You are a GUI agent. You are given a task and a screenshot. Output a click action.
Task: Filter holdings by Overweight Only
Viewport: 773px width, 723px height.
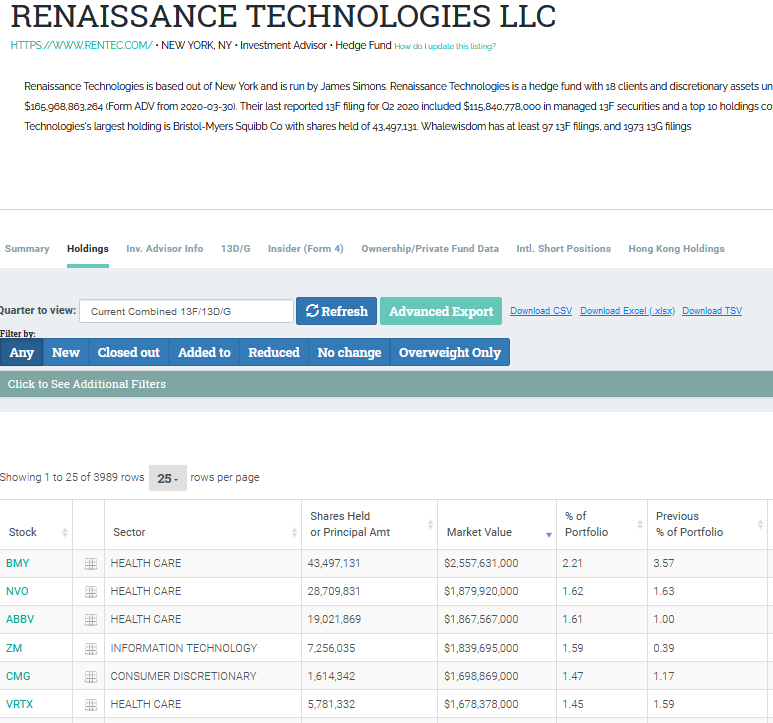[x=450, y=352]
